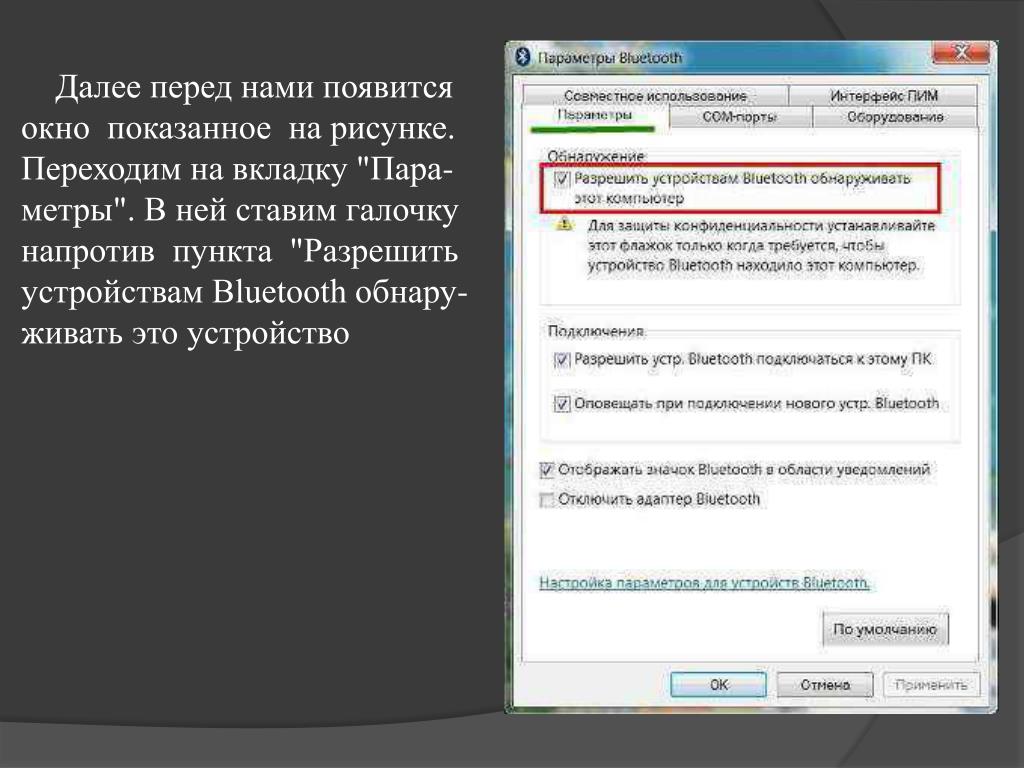This screenshot has height=768, width=1024.
Task: Click the 'Параметры Bluetooth' window title
Action: click(609, 58)
